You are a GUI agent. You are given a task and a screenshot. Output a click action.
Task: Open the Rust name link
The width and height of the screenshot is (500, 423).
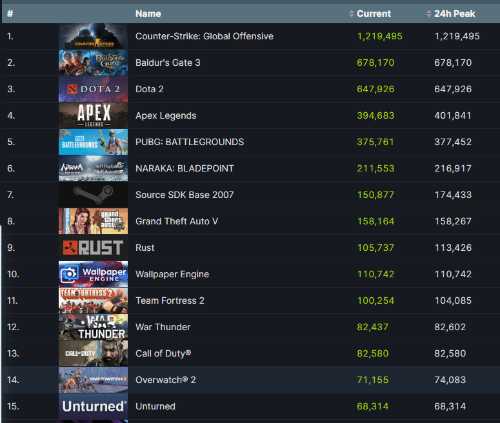click(145, 248)
